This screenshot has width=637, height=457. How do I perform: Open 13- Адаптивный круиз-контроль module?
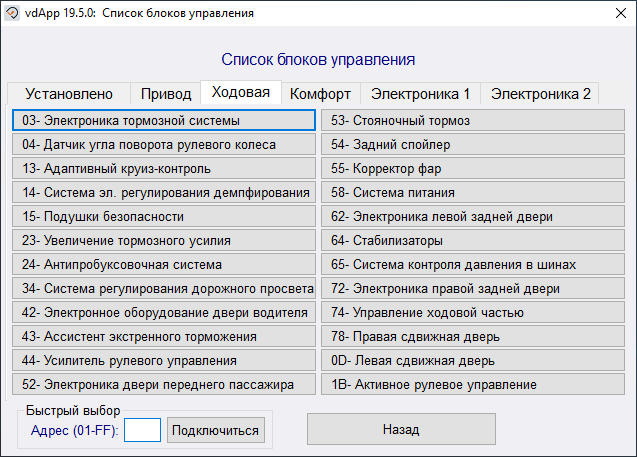coord(164,169)
